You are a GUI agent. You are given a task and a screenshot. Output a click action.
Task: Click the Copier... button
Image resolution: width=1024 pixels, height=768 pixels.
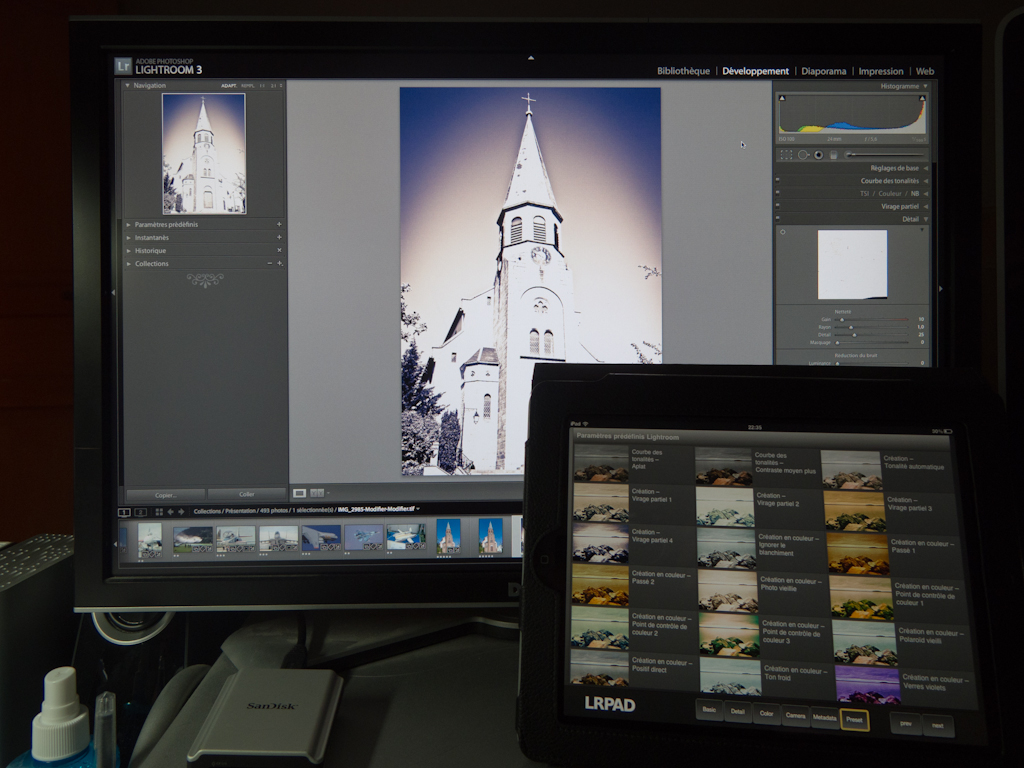[166, 494]
